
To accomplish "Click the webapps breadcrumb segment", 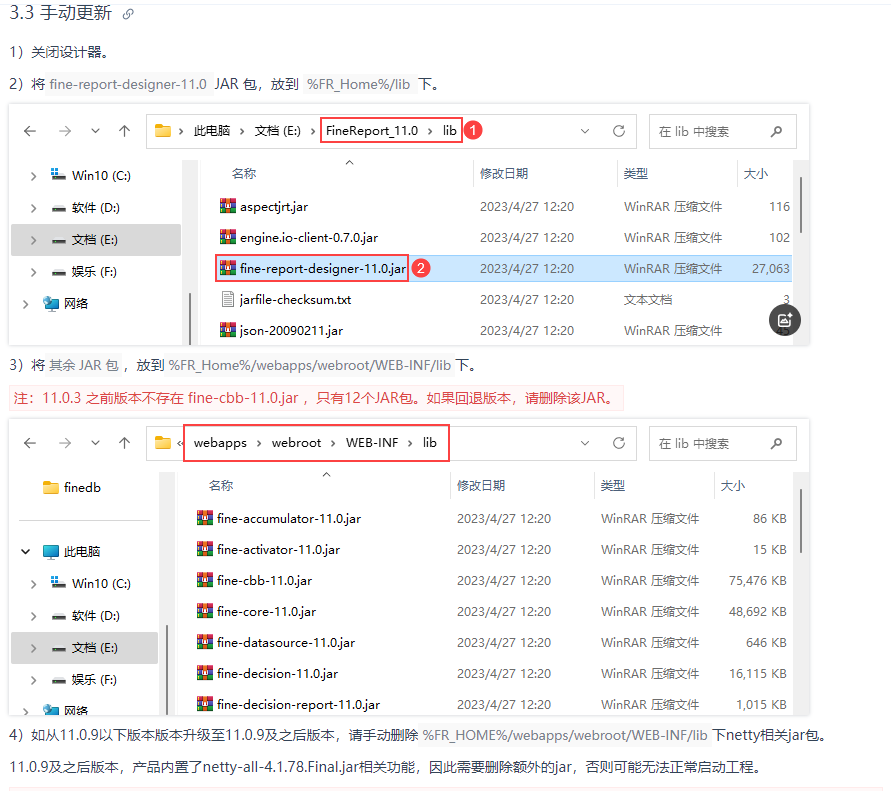I will point(220,443).
